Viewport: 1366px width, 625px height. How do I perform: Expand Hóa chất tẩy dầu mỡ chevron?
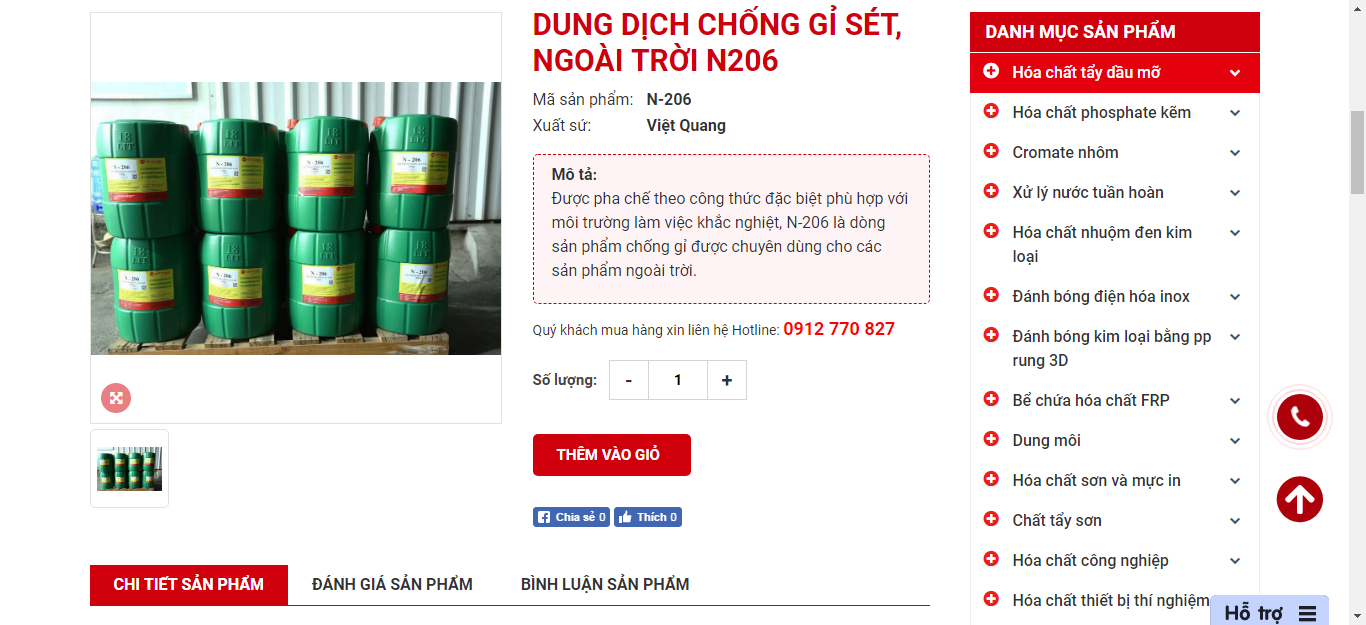[x=1235, y=73]
